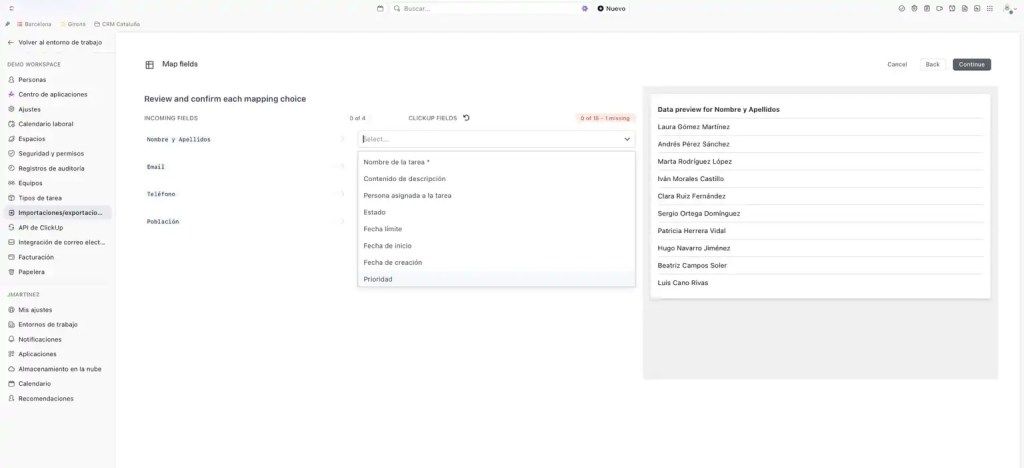Open the Girona favorite in the favorites bar
The width and height of the screenshot is (1024, 468).
tap(72, 24)
